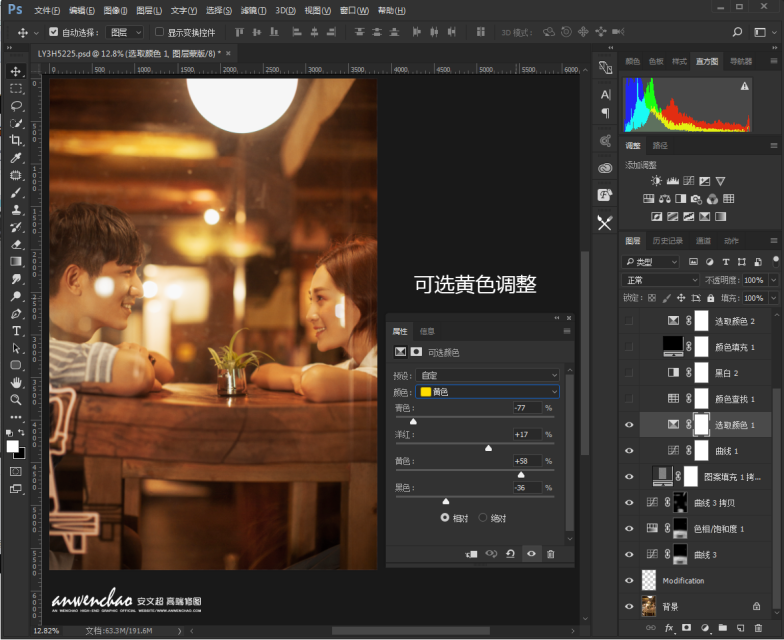Open the 滤镜 menu
The height and width of the screenshot is (640, 784).
click(x=253, y=10)
